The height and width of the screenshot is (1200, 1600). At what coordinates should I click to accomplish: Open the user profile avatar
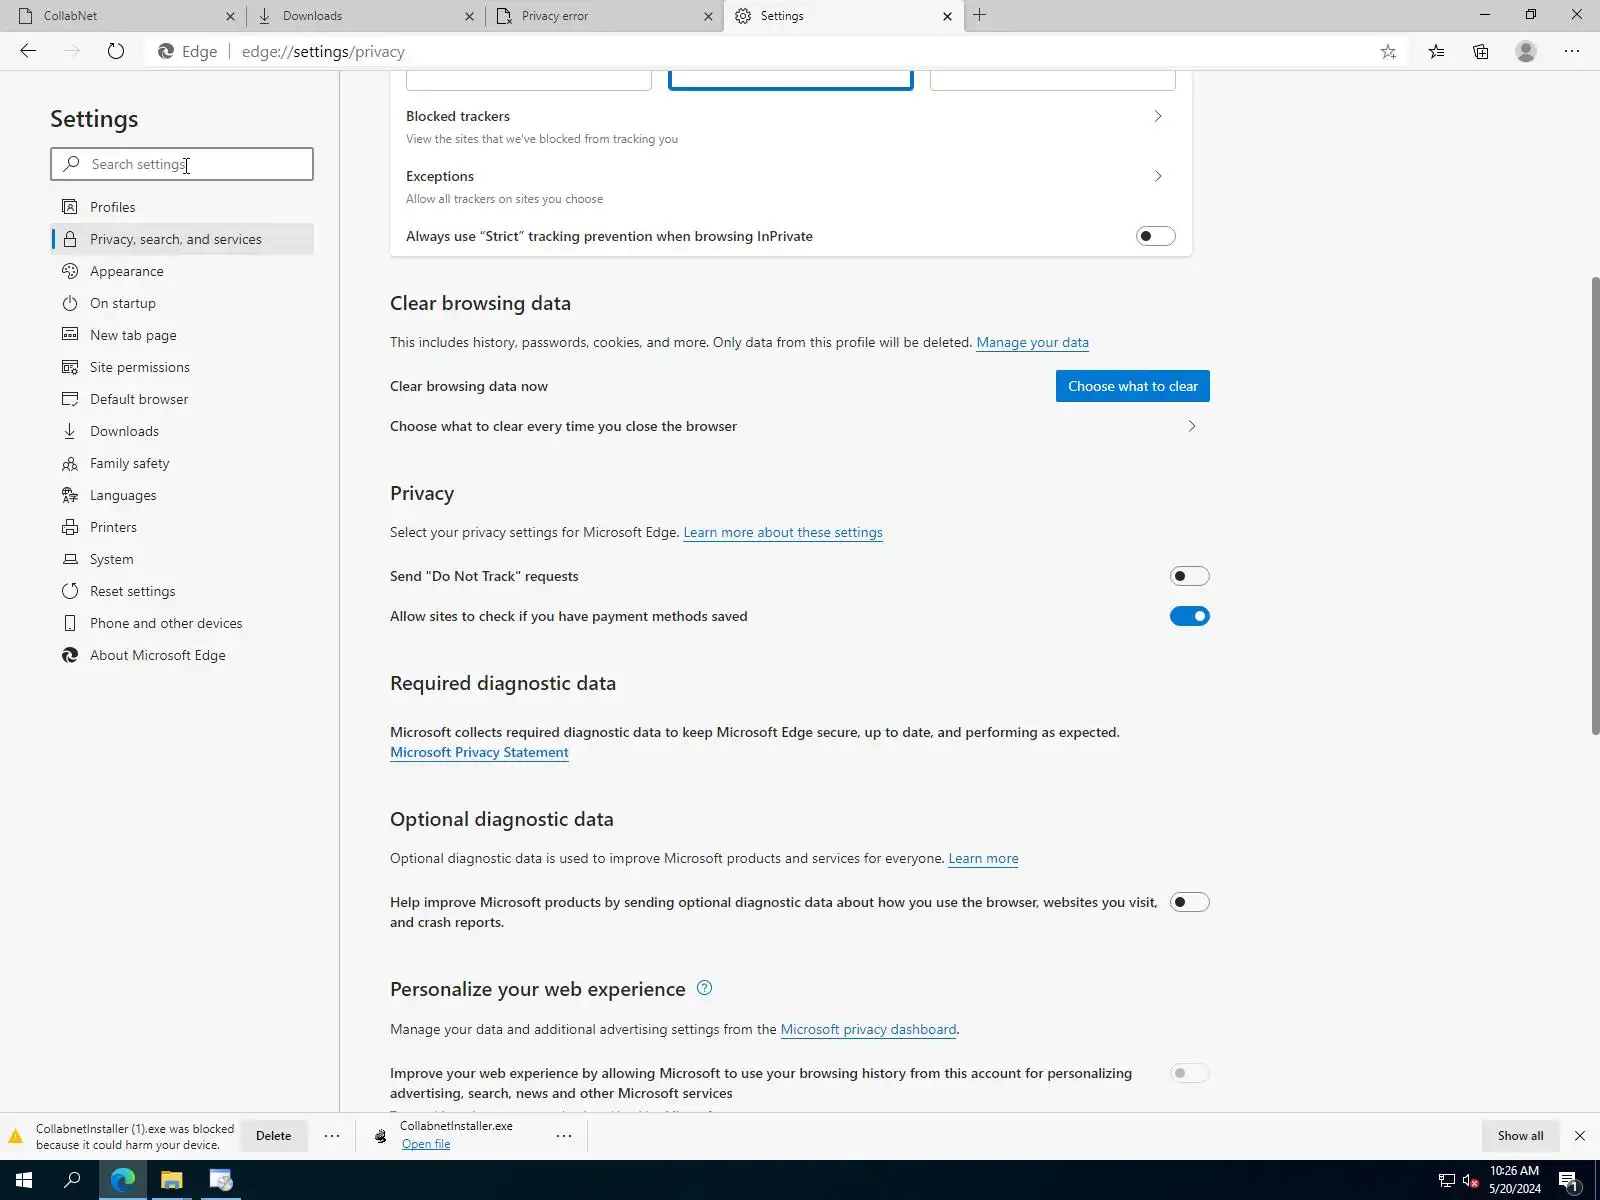click(1526, 51)
